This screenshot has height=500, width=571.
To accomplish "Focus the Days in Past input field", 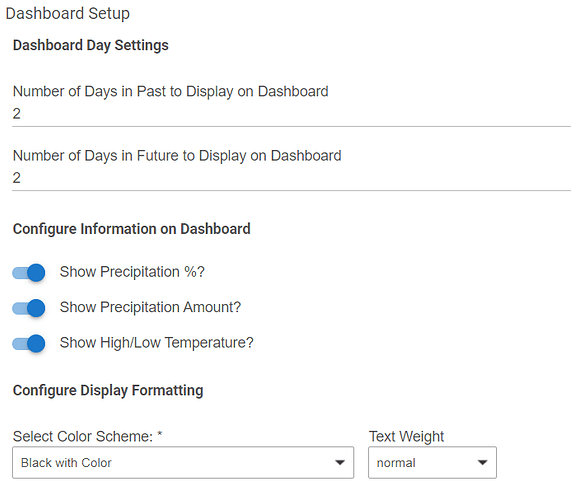I will click(x=291, y=114).
